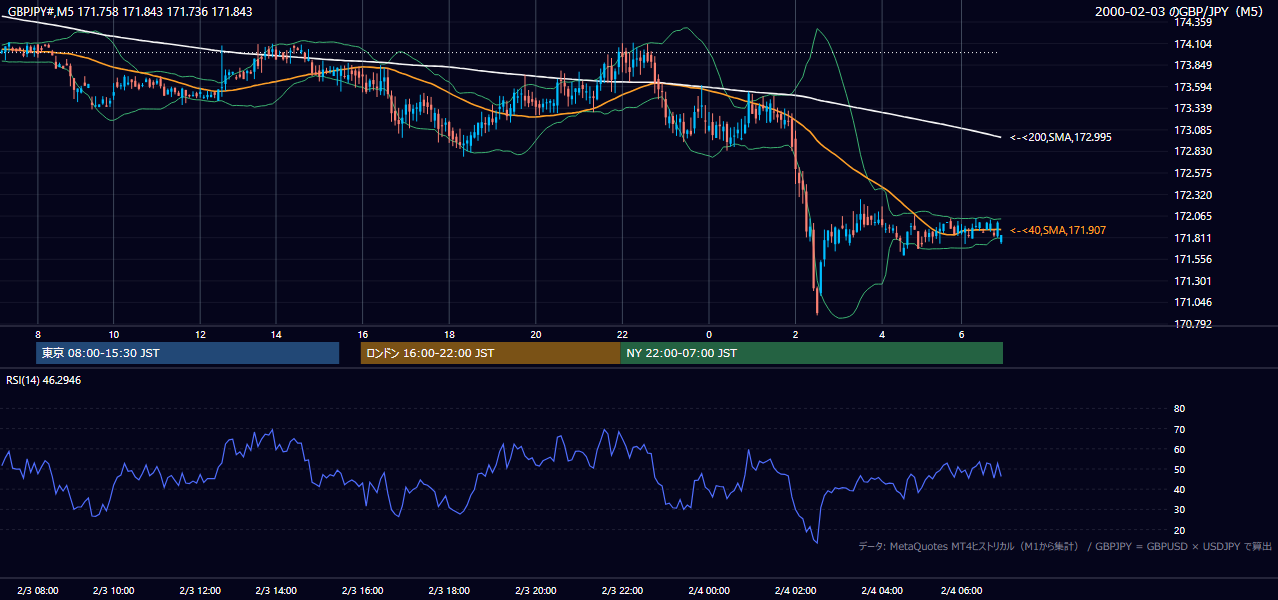Click RSI scale value 30

click(x=1179, y=509)
